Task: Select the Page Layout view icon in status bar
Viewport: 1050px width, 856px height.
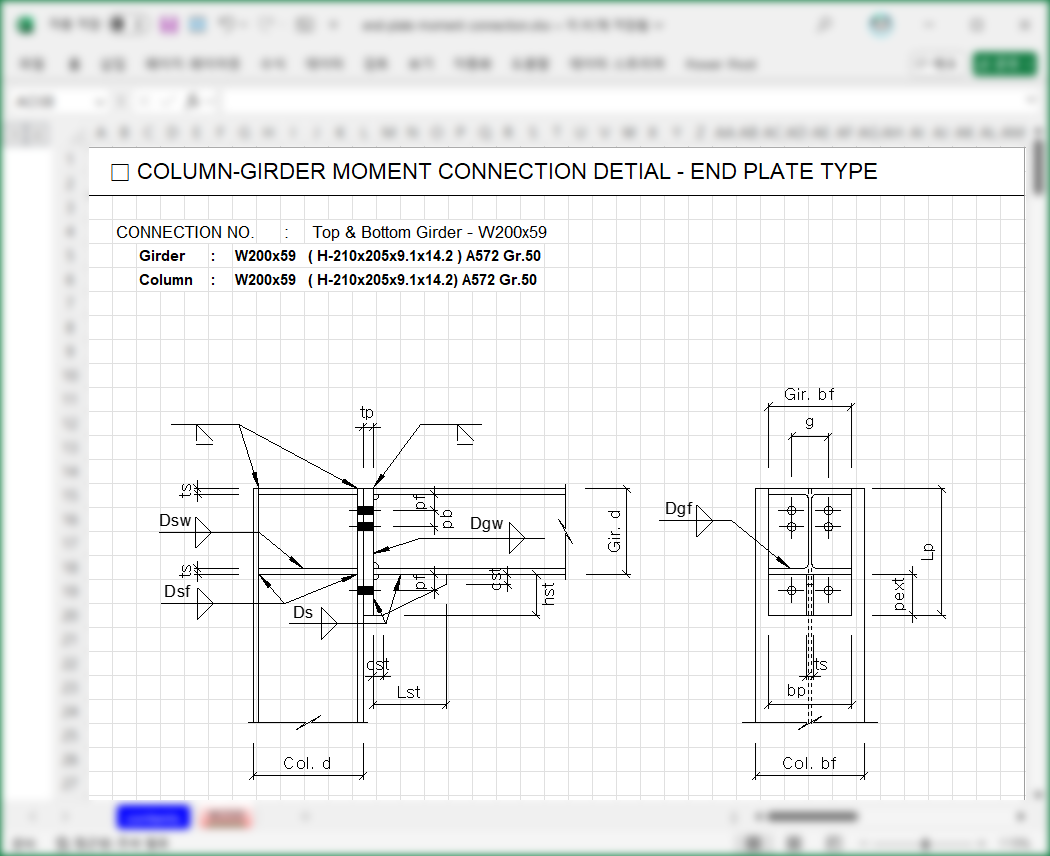Action: (793, 841)
